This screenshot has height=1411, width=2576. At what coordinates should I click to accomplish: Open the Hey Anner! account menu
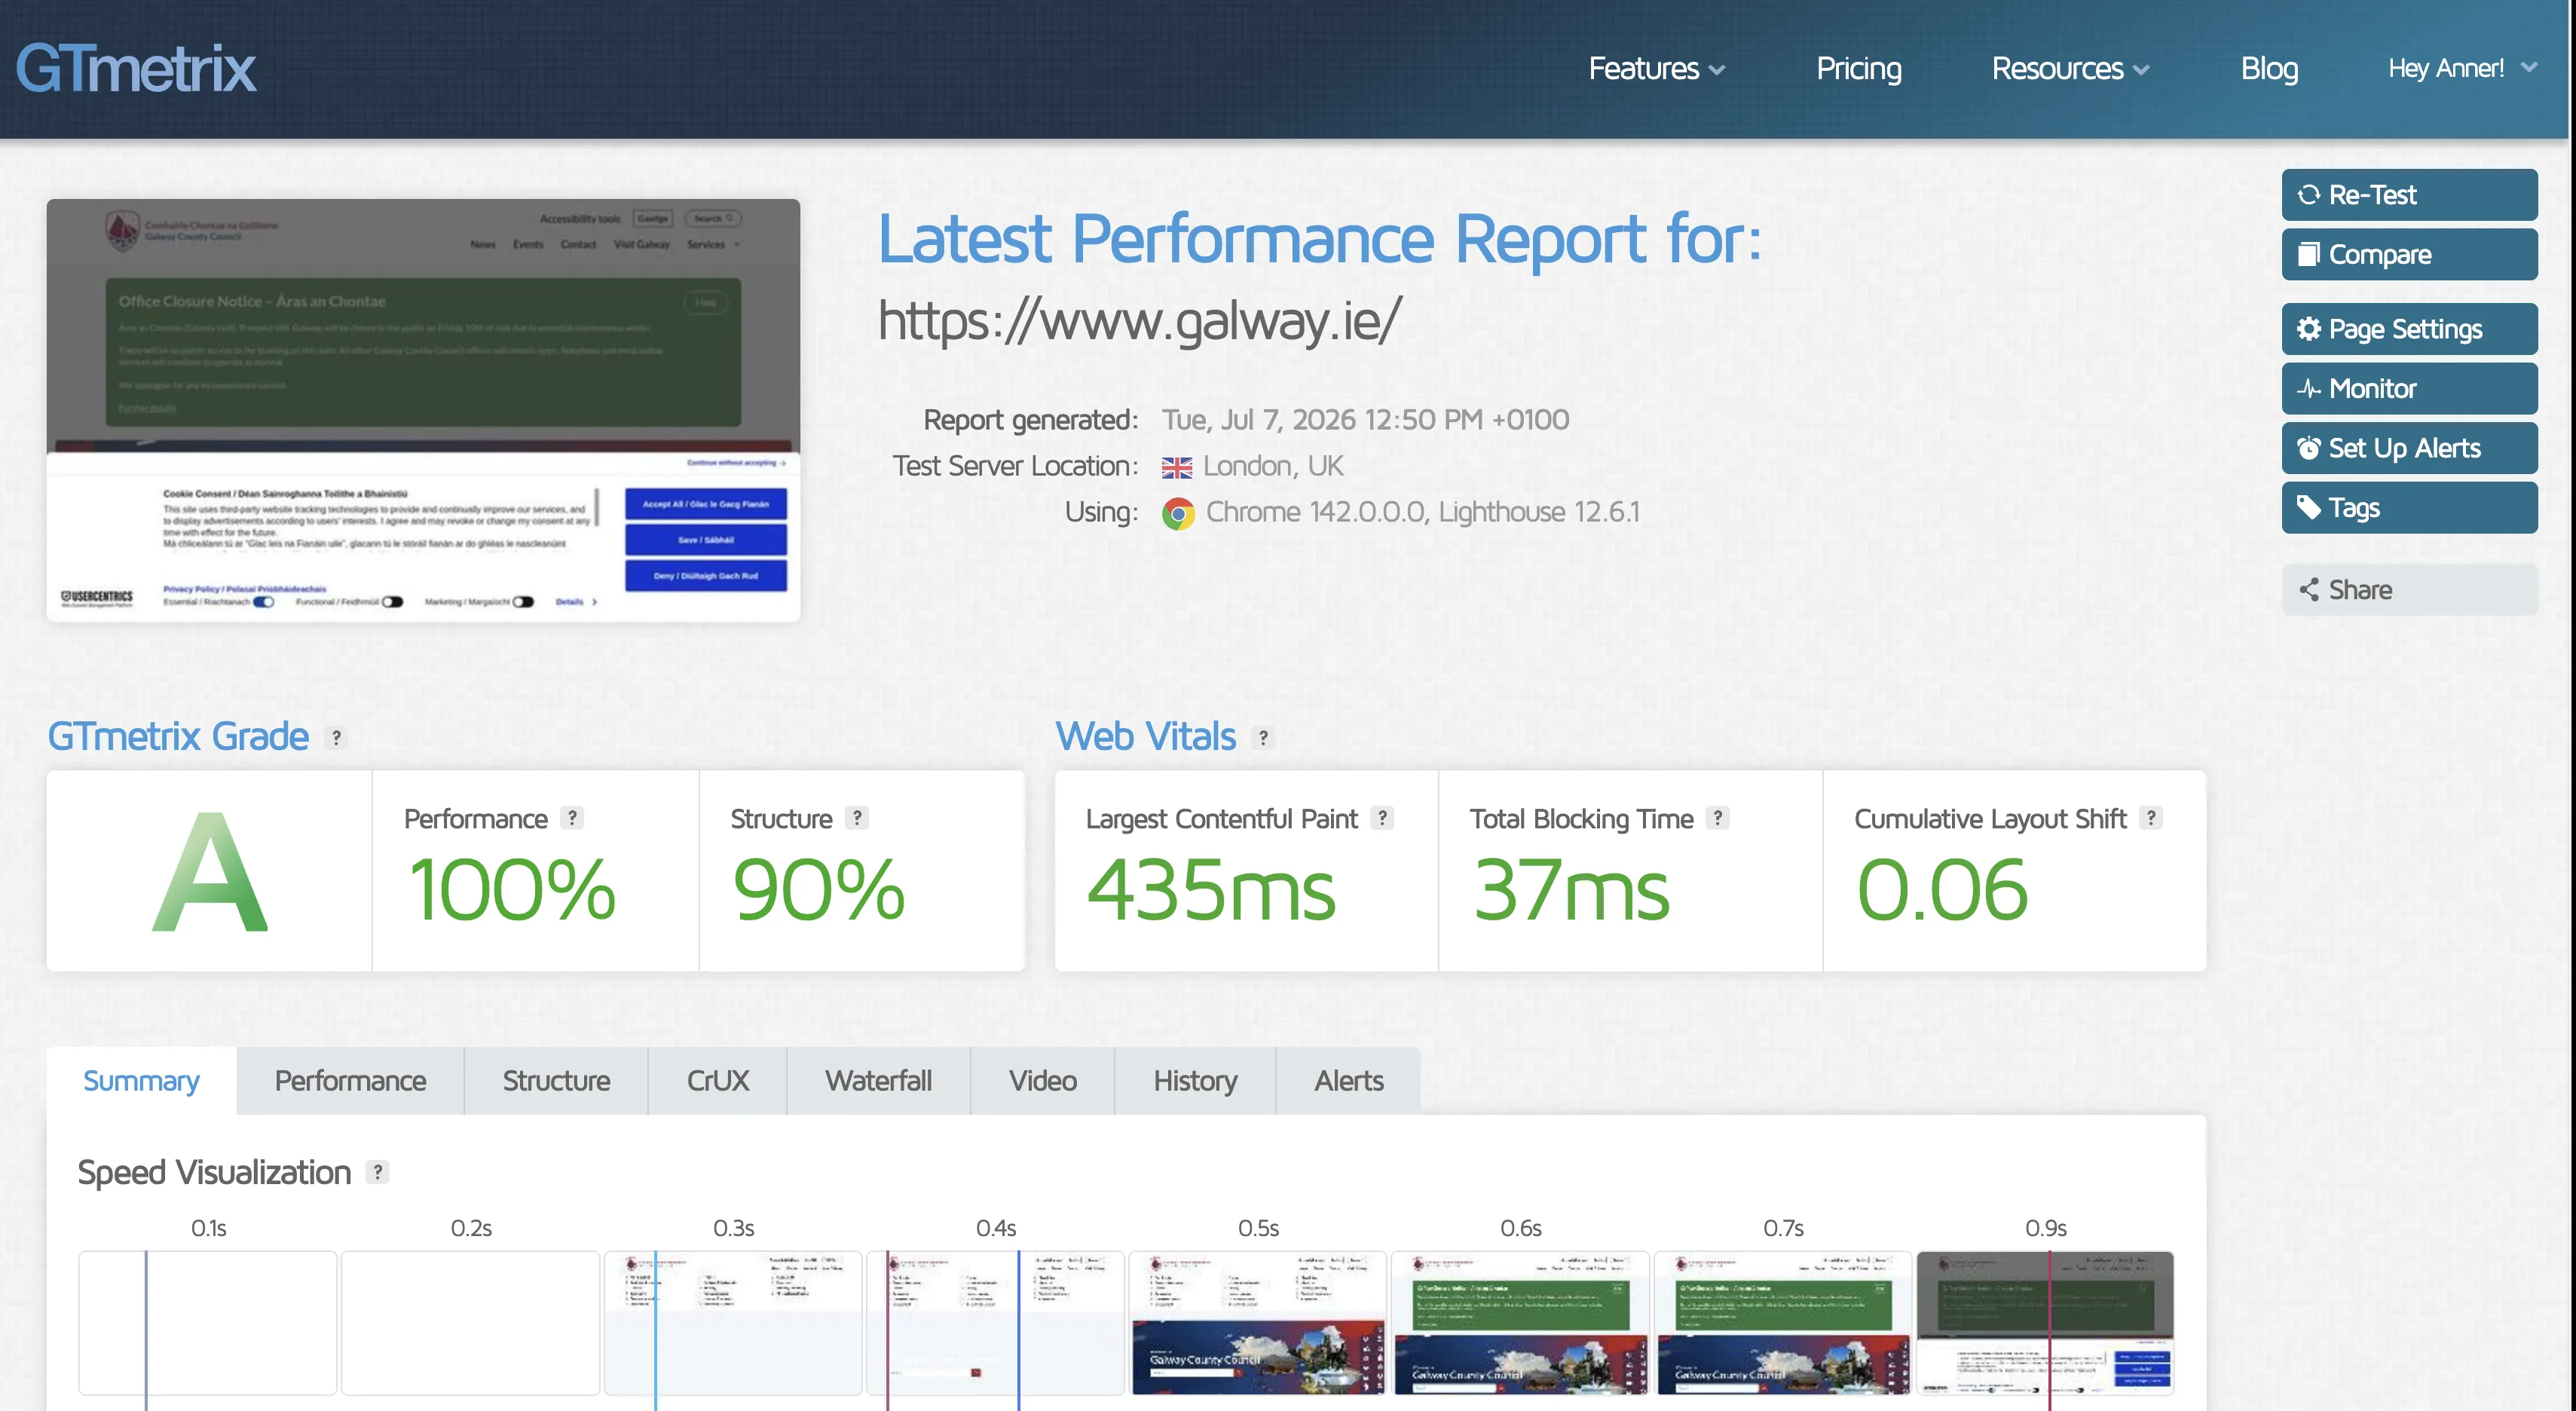2462,68
